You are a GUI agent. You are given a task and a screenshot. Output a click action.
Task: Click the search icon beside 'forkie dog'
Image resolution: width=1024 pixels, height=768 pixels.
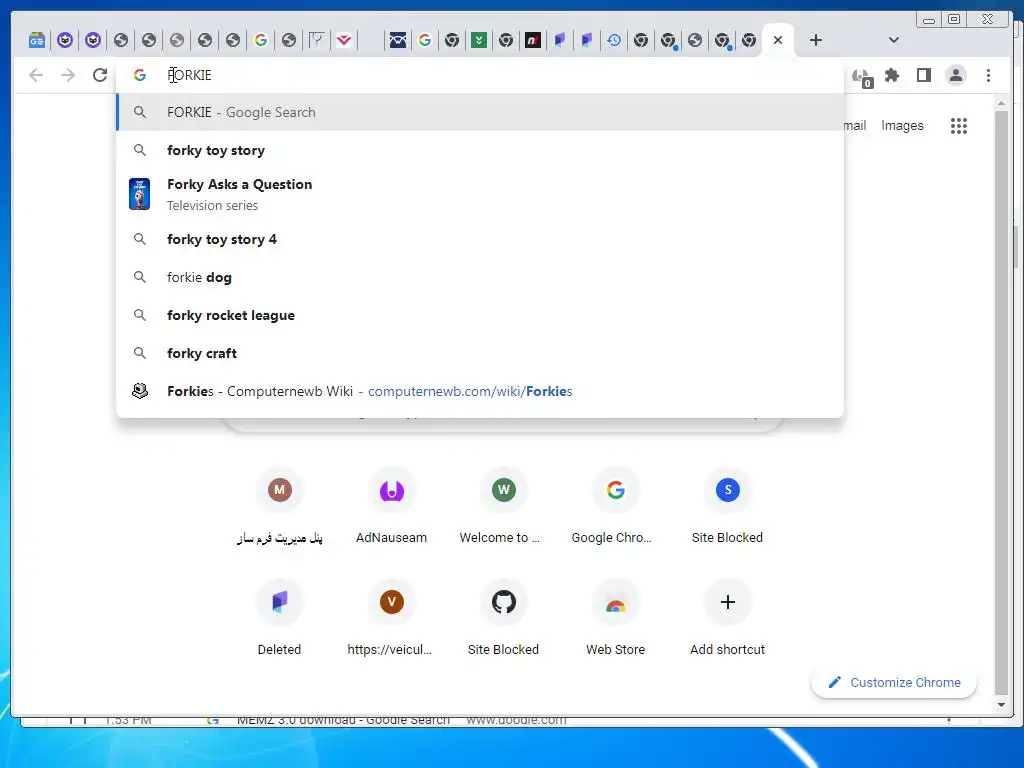140,277
